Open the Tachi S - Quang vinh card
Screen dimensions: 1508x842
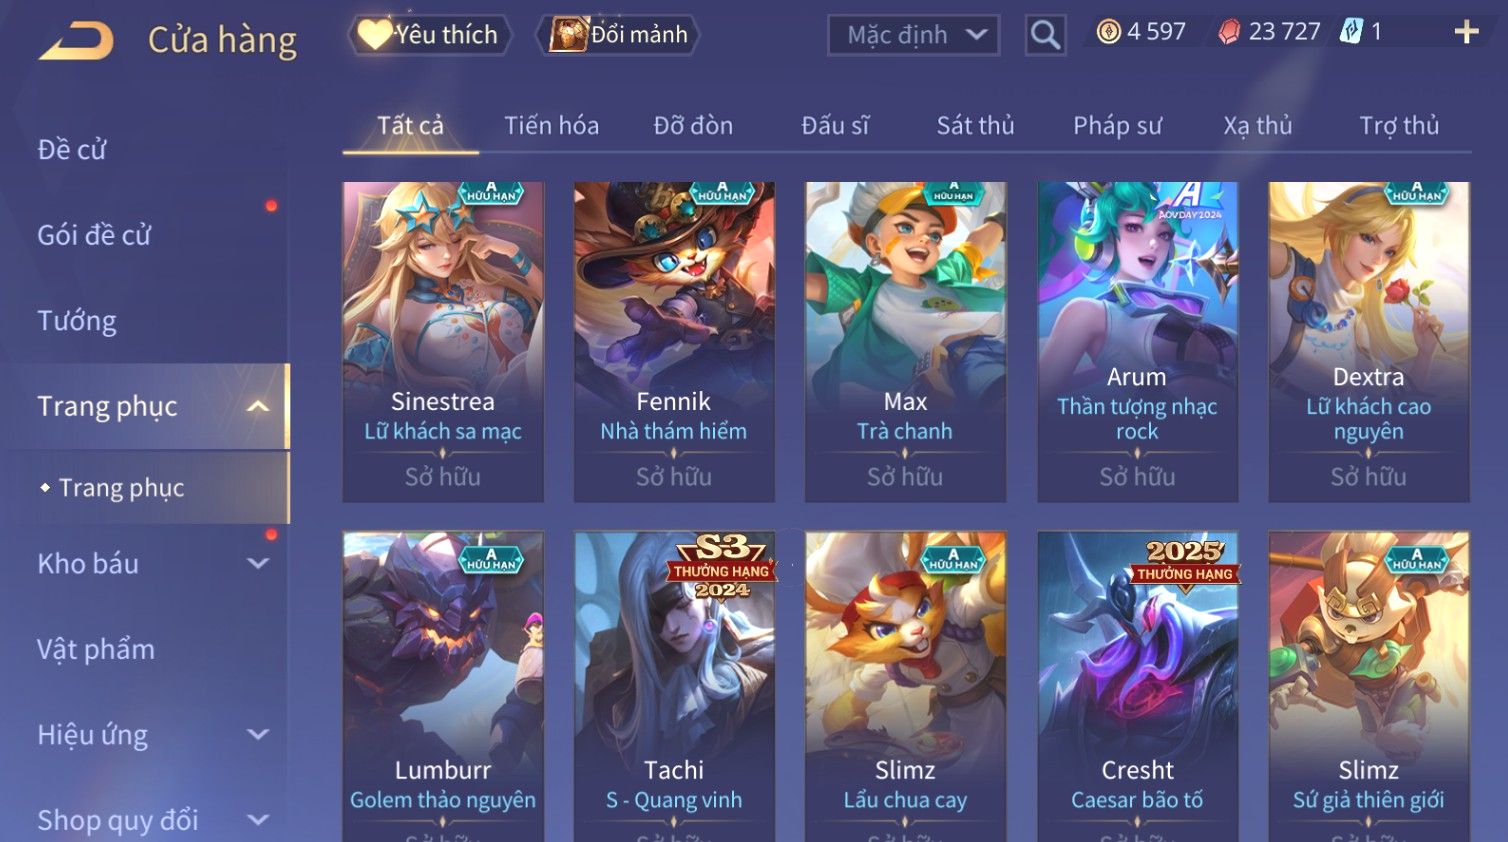point(674,686)
